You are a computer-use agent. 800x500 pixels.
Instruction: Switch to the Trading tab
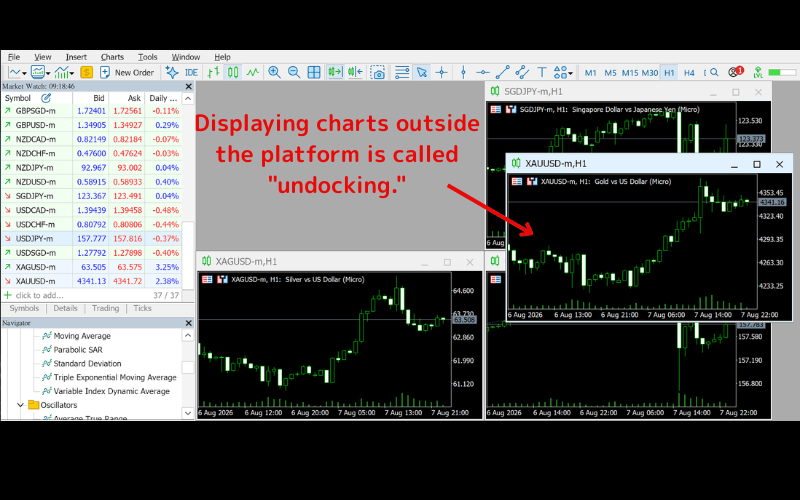tap(106, 308)
